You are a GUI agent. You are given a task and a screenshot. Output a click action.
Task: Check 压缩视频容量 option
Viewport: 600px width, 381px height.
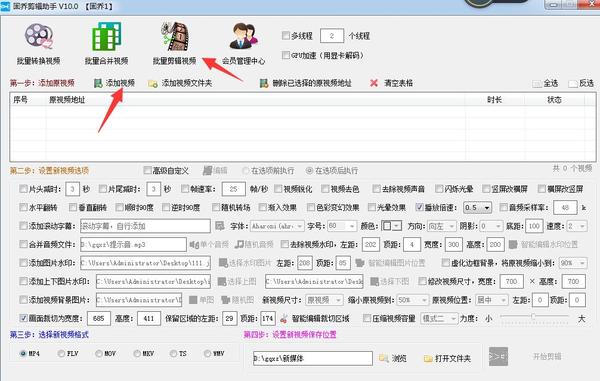click(x=367, y=318)
